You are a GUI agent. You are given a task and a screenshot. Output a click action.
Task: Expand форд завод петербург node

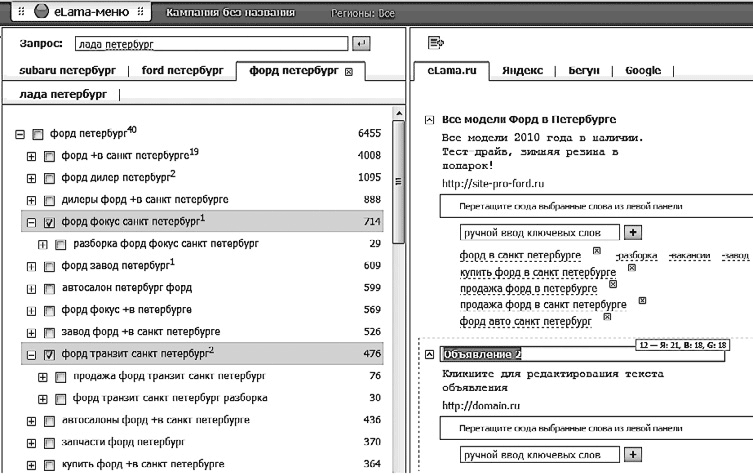pos(31,267)
